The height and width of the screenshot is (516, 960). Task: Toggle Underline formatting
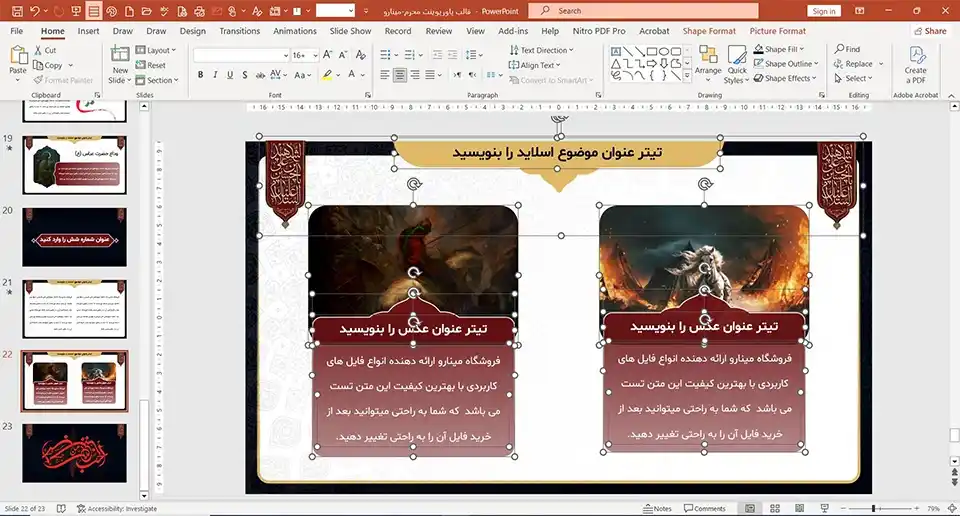230,75
